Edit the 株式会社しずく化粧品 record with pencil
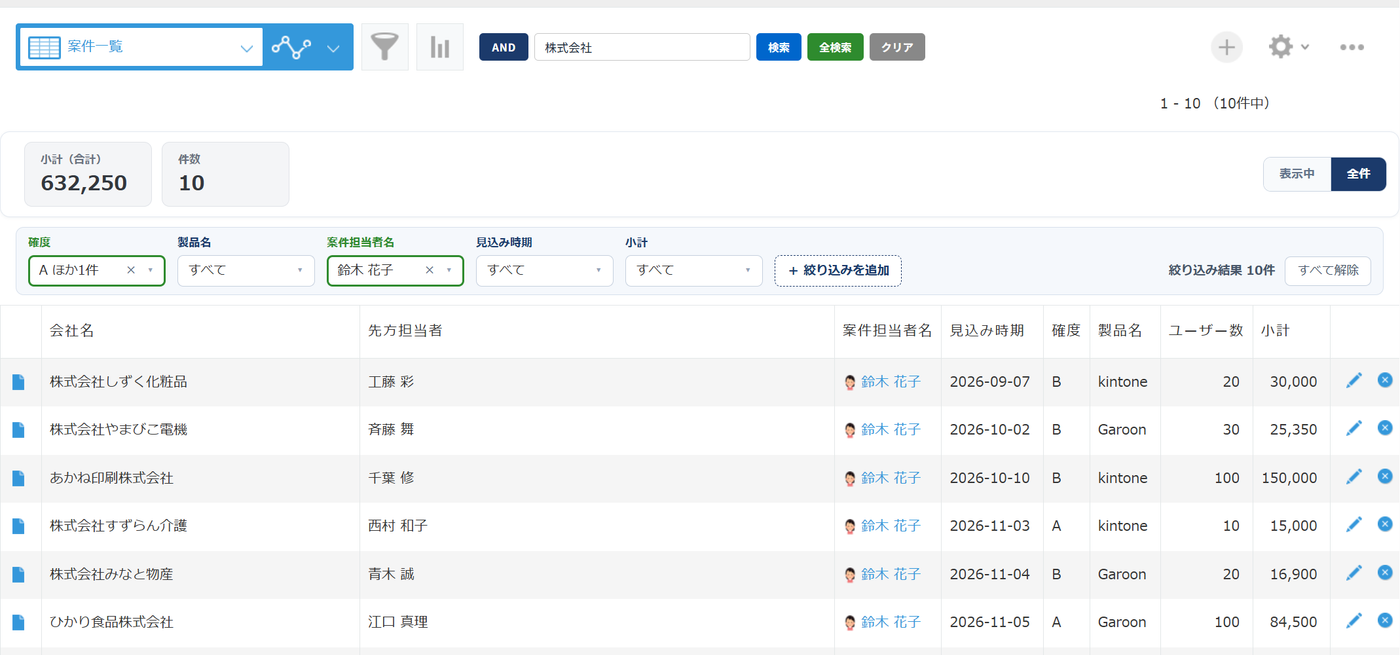This screenshot has width=1400, height=655. pyautogui.click(x=1354, y=380)
